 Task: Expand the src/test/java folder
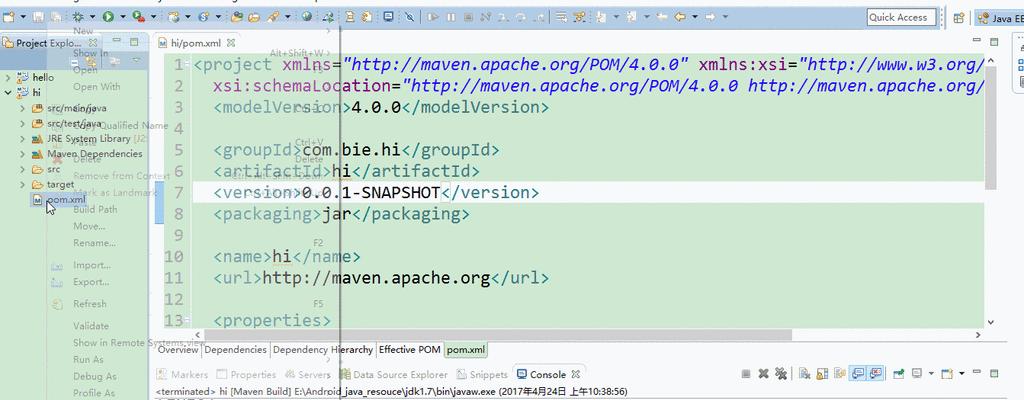point(23,123)
